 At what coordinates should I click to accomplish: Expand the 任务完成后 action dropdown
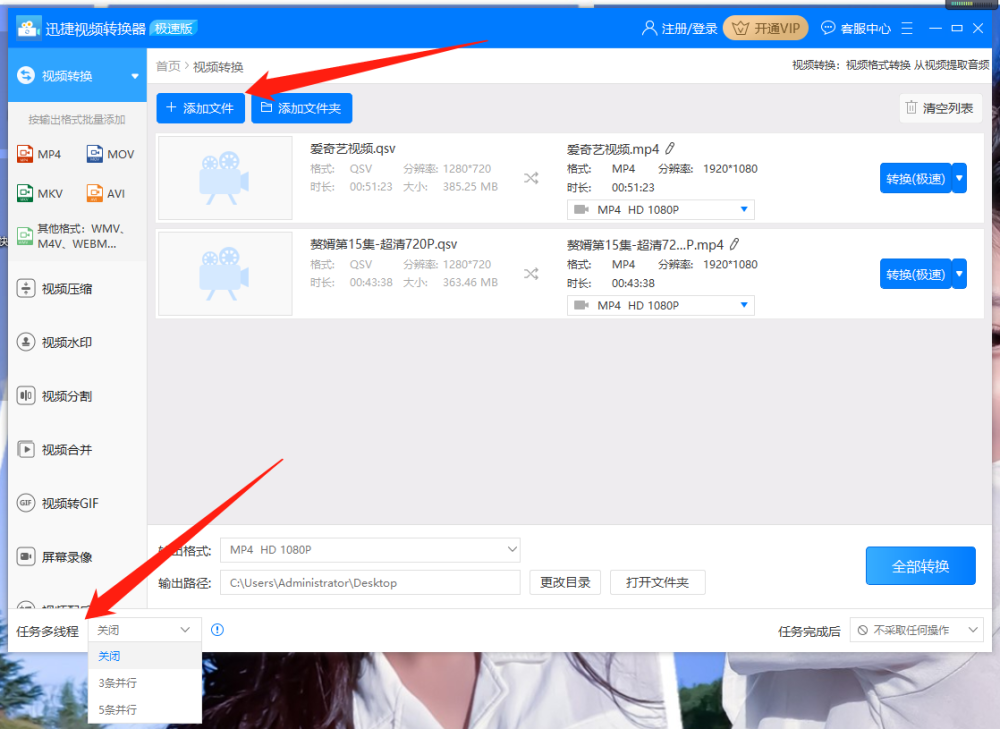click(x=916, y=630)
